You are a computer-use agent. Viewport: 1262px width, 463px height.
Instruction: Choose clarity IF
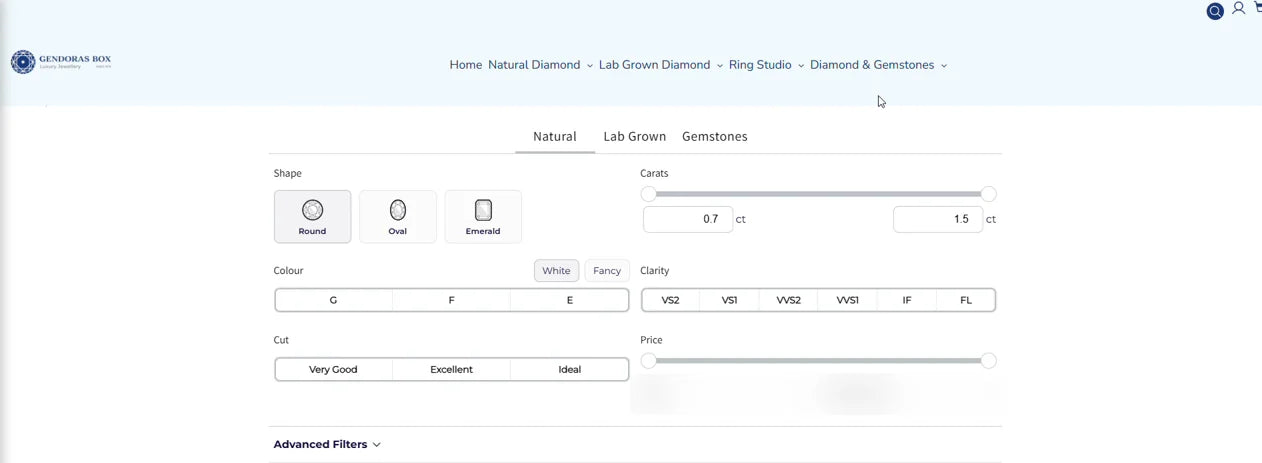pyautogui.click(x=907, y=300)
